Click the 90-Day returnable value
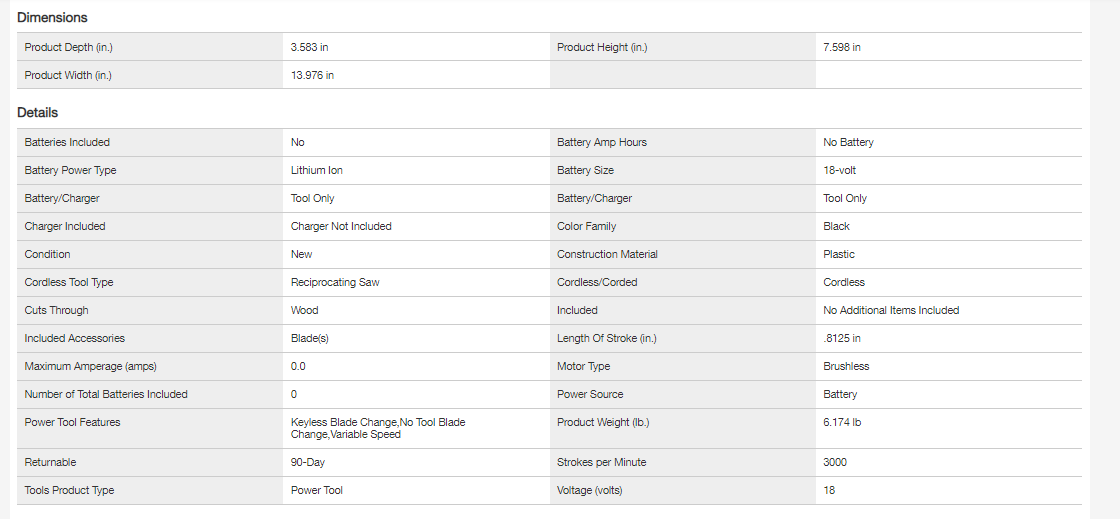The width and height of the screenshot is (1120, 519). [308, 462]
